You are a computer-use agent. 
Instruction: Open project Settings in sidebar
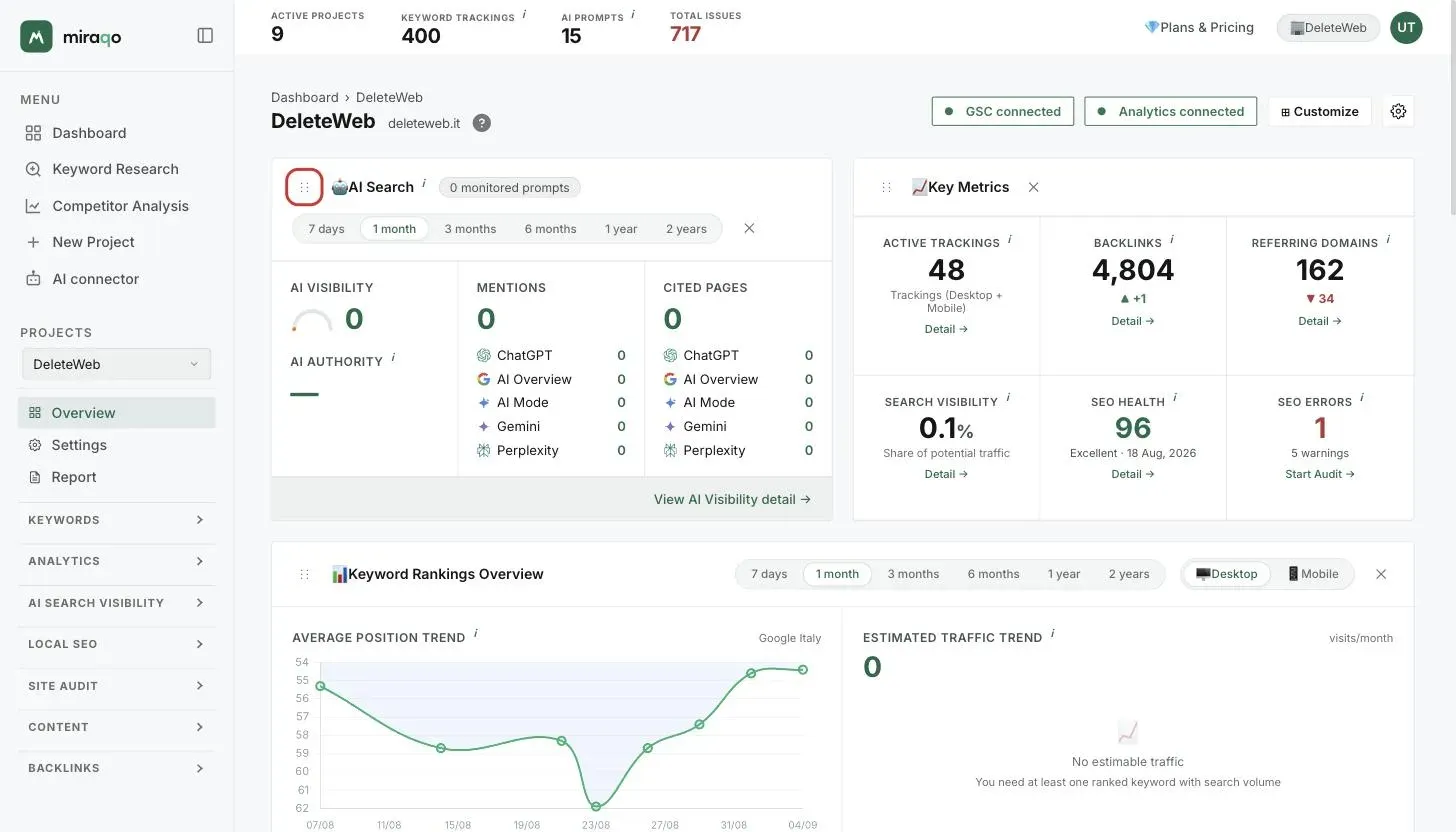click(117, 445)
